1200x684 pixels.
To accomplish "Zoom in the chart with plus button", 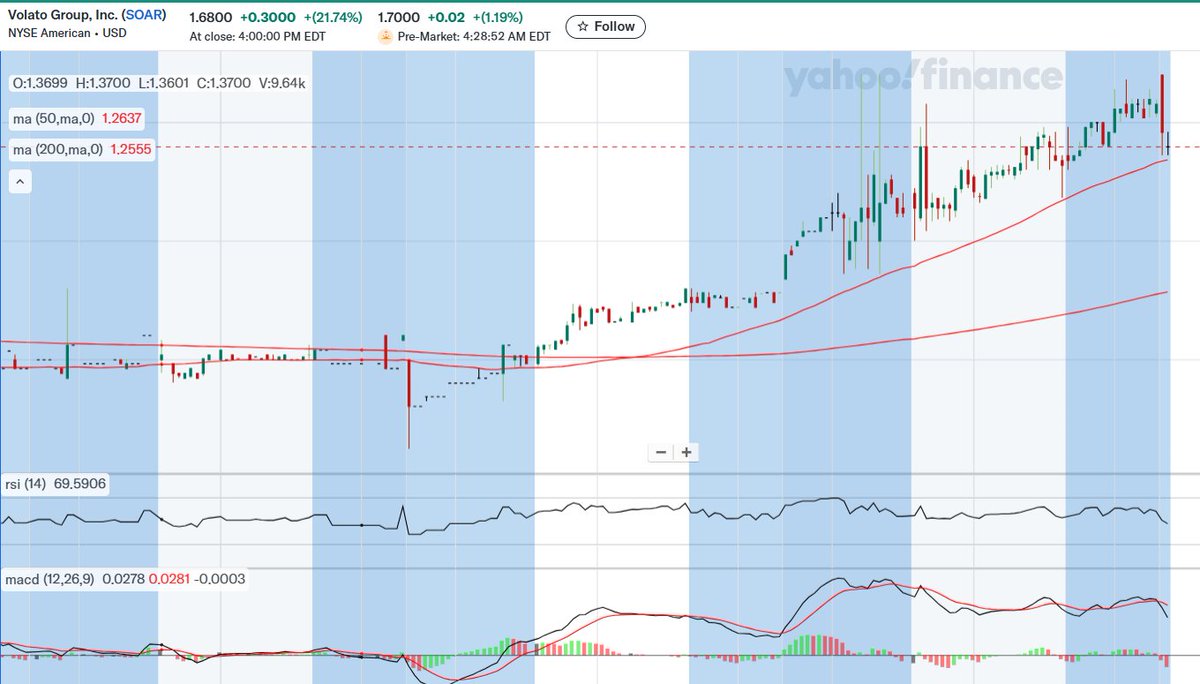I will pyautogui.click(x=687, y=452).
